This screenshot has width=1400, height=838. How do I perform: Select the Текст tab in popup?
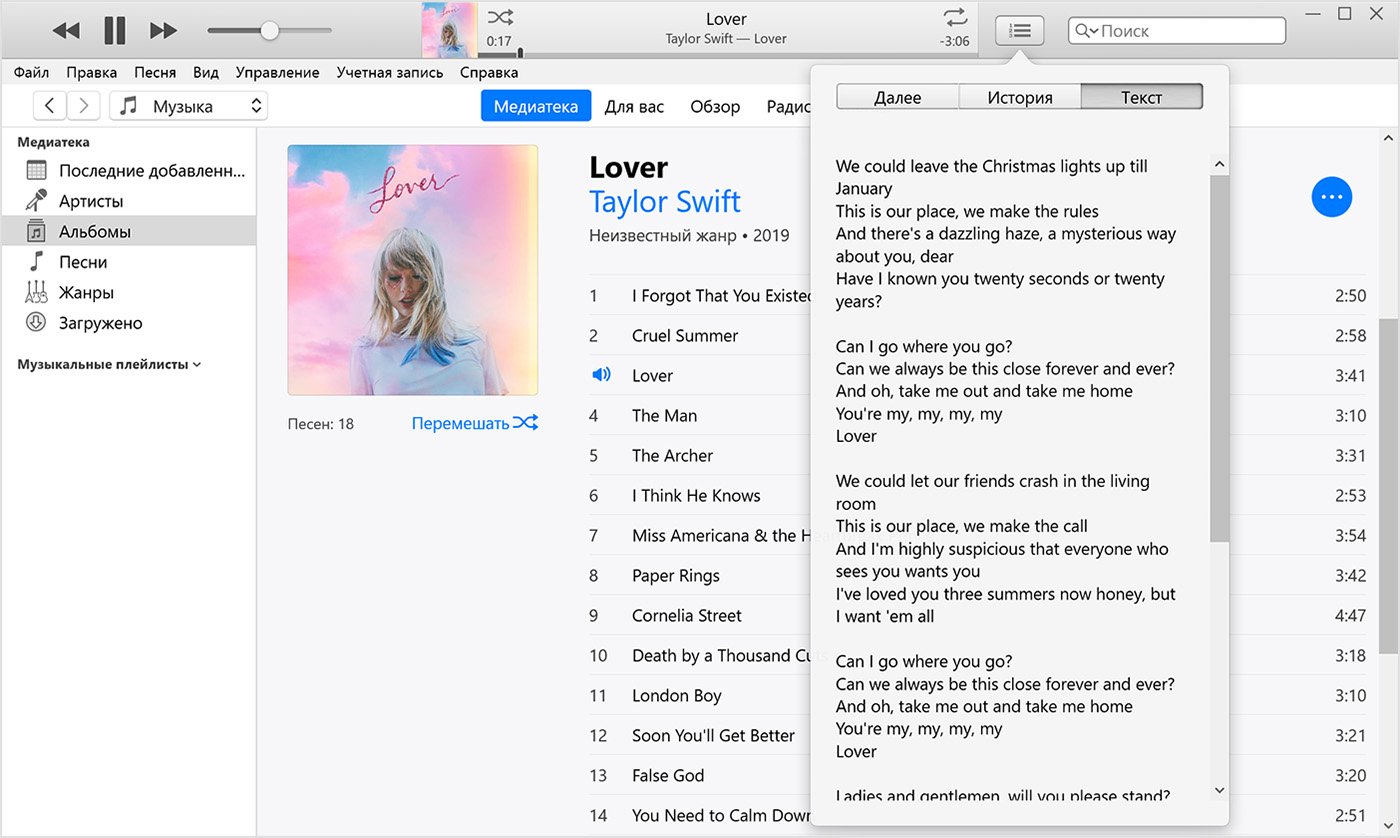pos(1142,97)
